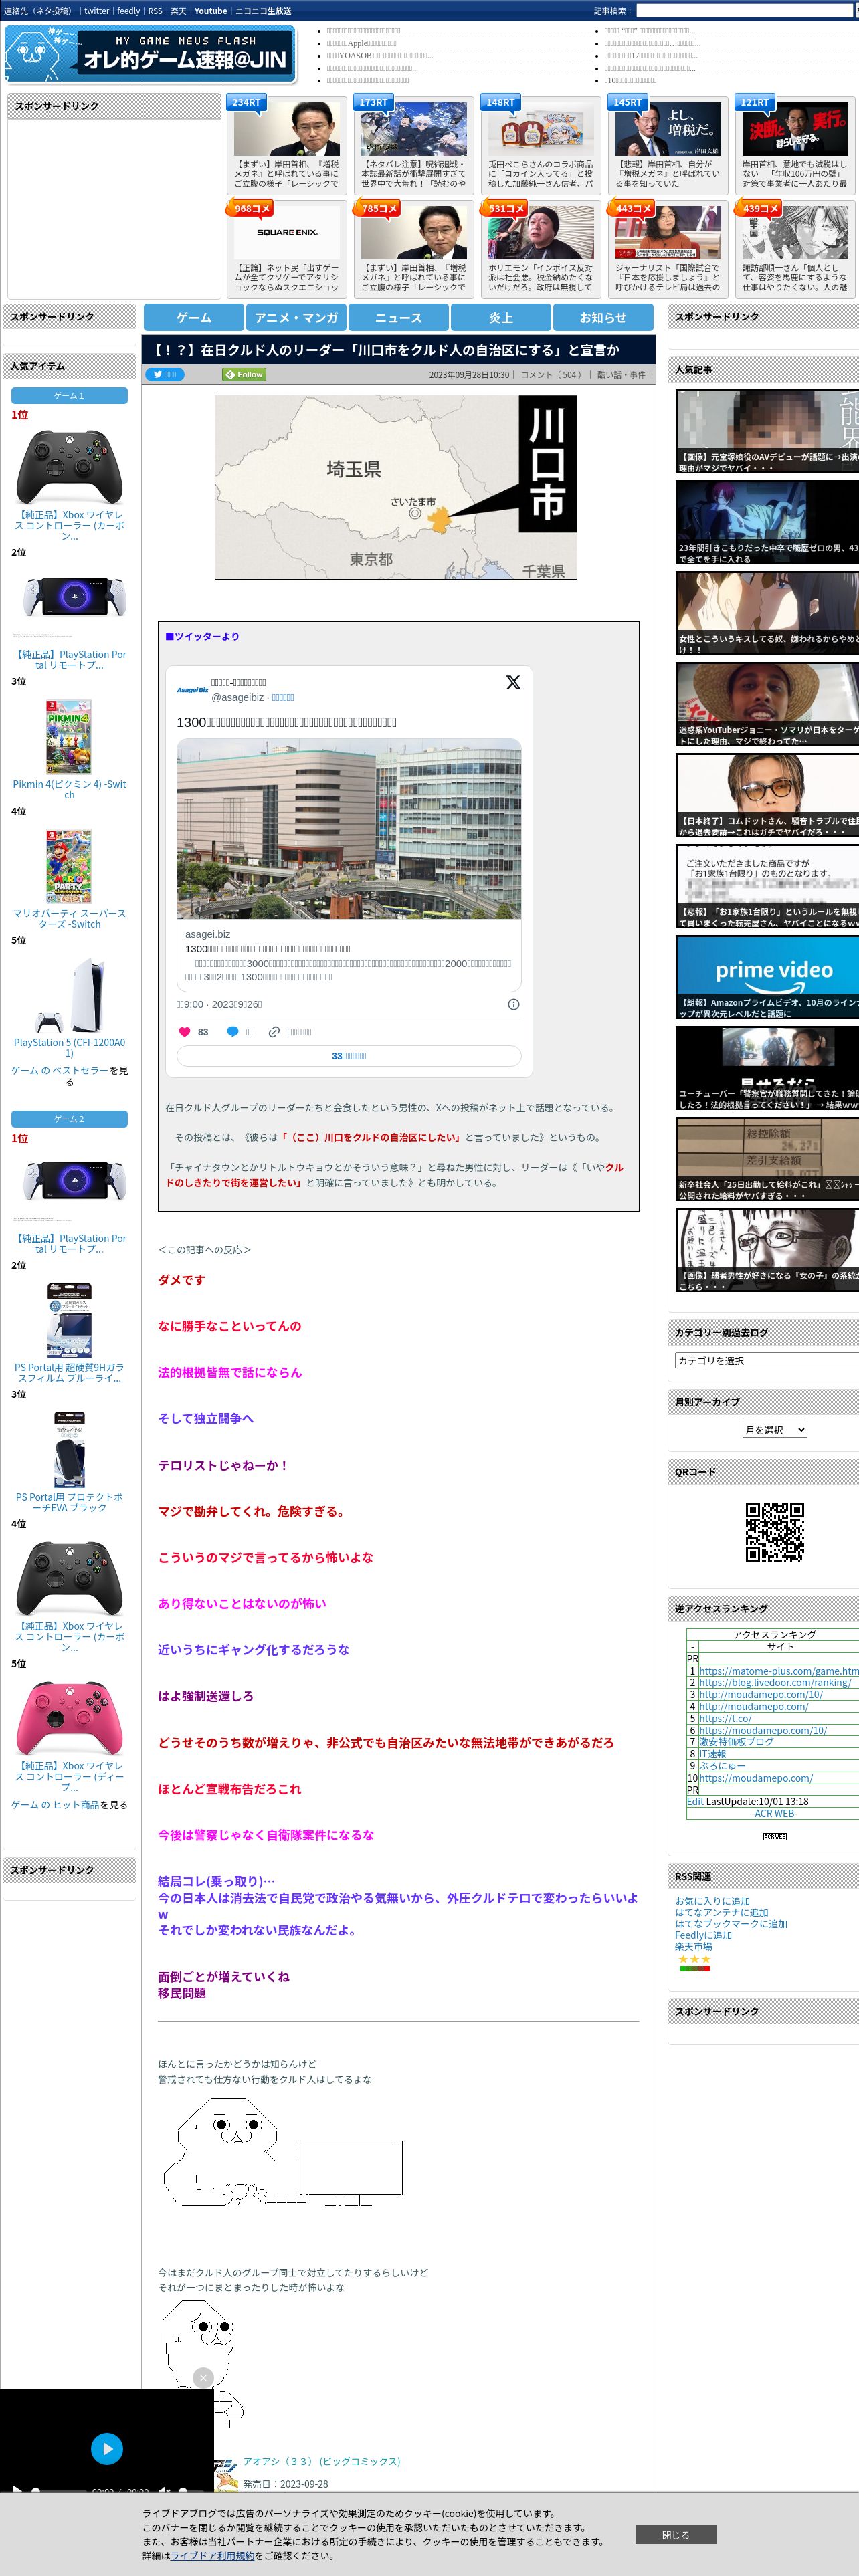Open the カテゴリを選択 category dropdown

point(767,1360)
